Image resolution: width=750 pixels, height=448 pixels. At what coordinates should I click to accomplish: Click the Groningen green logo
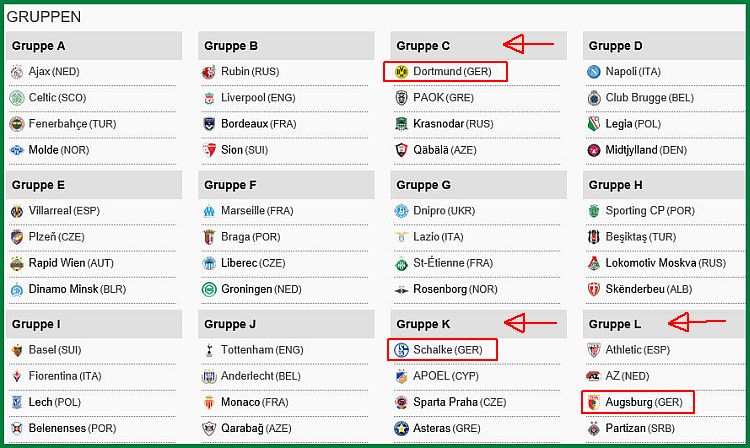click(209, 289)
